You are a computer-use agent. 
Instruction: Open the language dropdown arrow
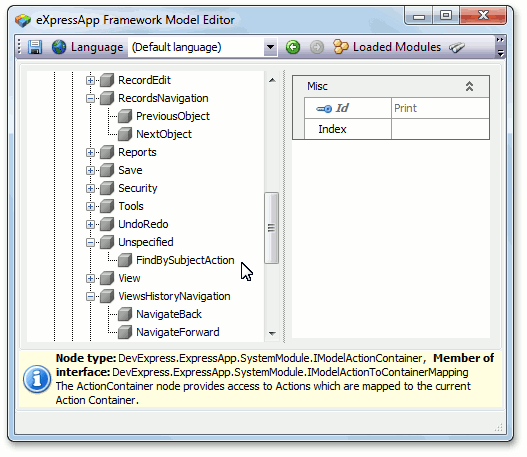click(x=270, y=47)
